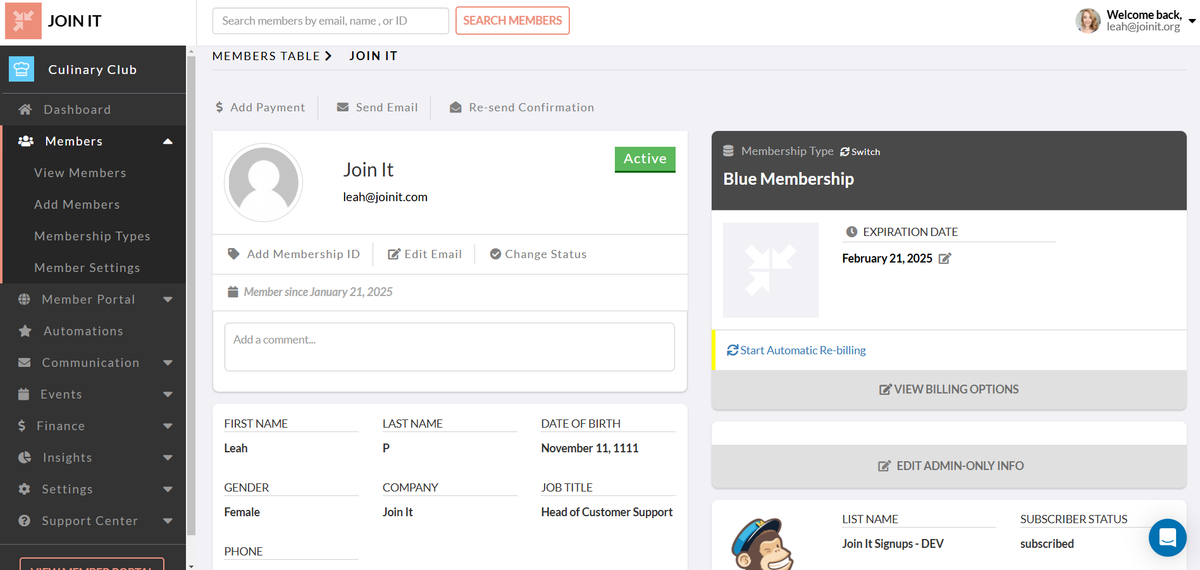Click the Female gender value

[x=242, y=512]
